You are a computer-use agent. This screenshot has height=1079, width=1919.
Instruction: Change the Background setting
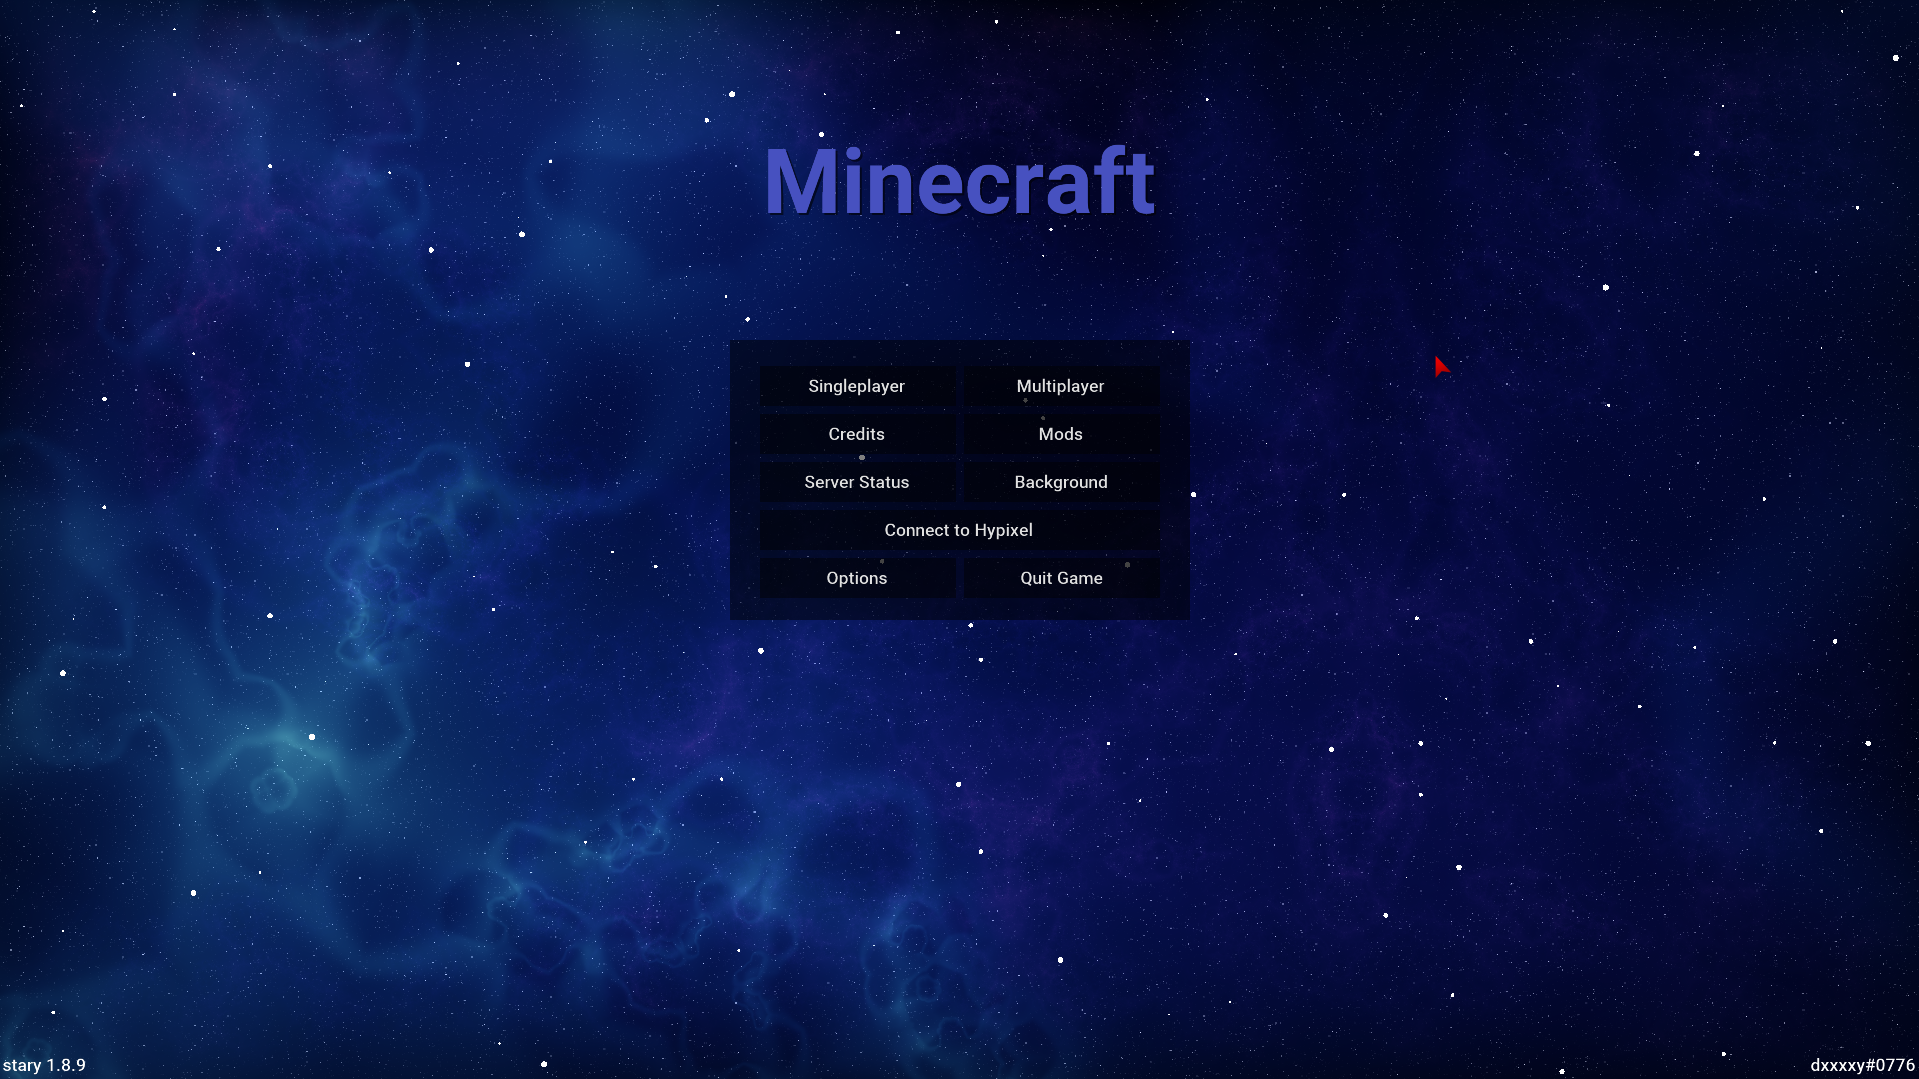click(1061, 482)
